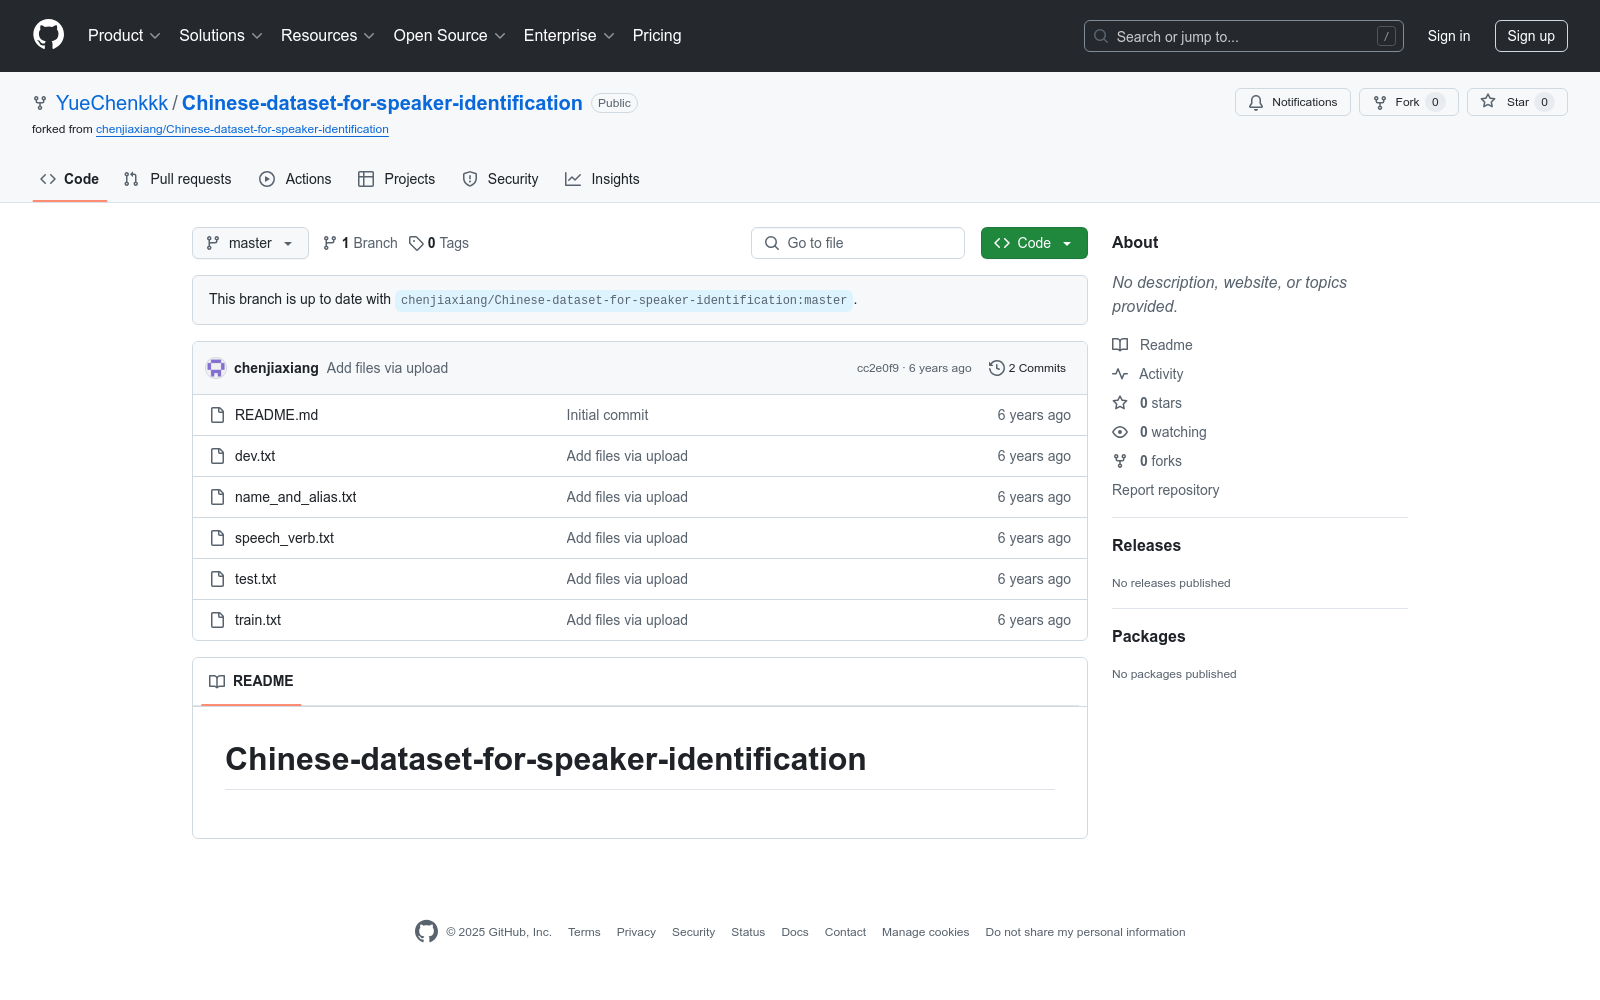Click the footer Manage cookies link
The height and width of the screenshot is (1000, 1600).
(925, 932)
